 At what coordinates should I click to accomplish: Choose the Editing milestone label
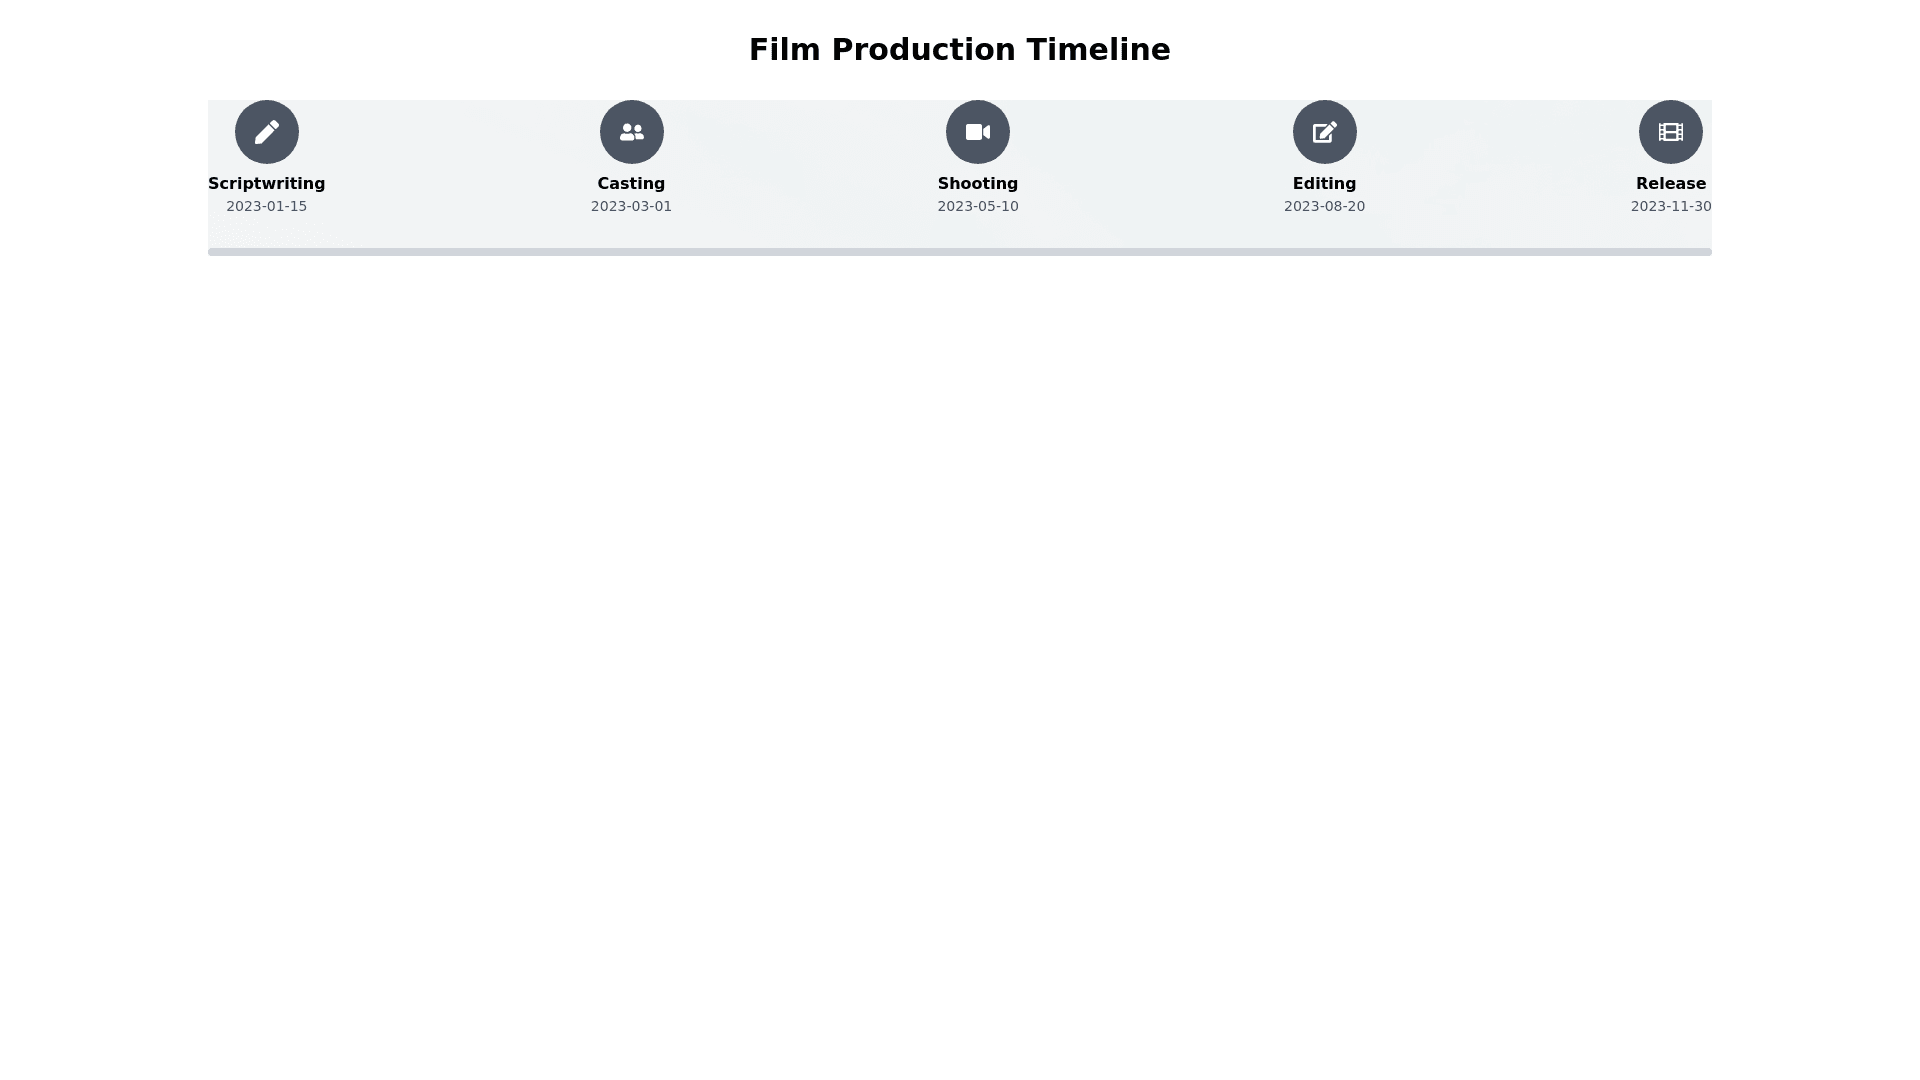coord(1324,184)
